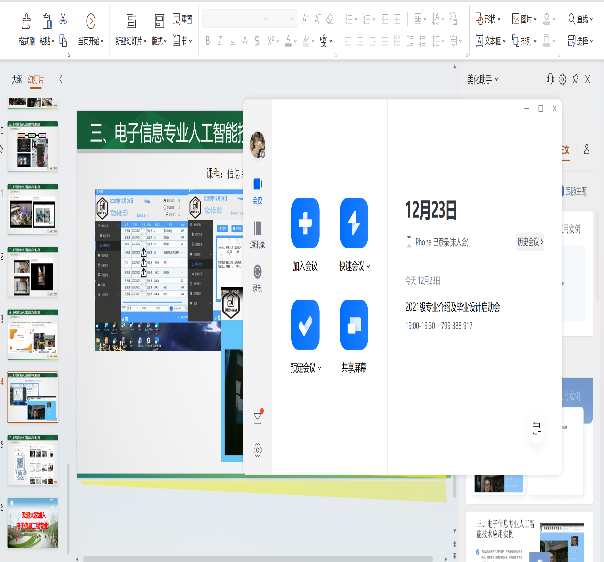Toggle italic formatting in the ribbon

(x=221, y=41)
